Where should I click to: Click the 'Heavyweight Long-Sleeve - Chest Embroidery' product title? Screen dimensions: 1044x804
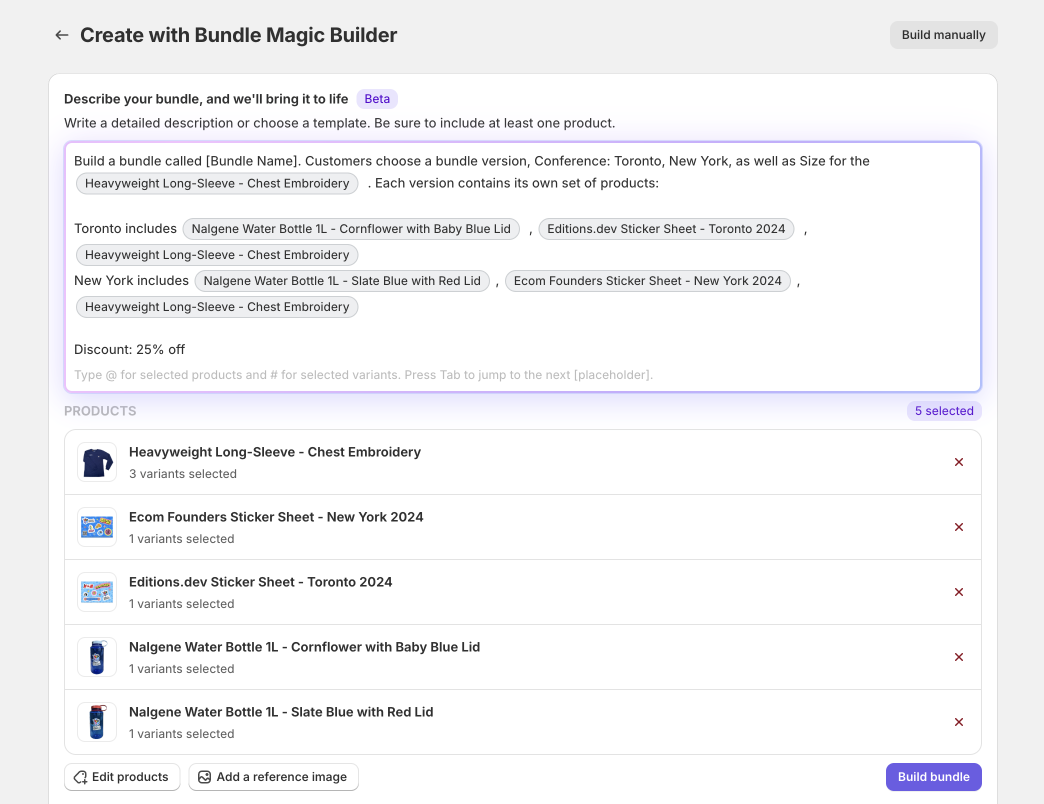click(x=275, y=453)
